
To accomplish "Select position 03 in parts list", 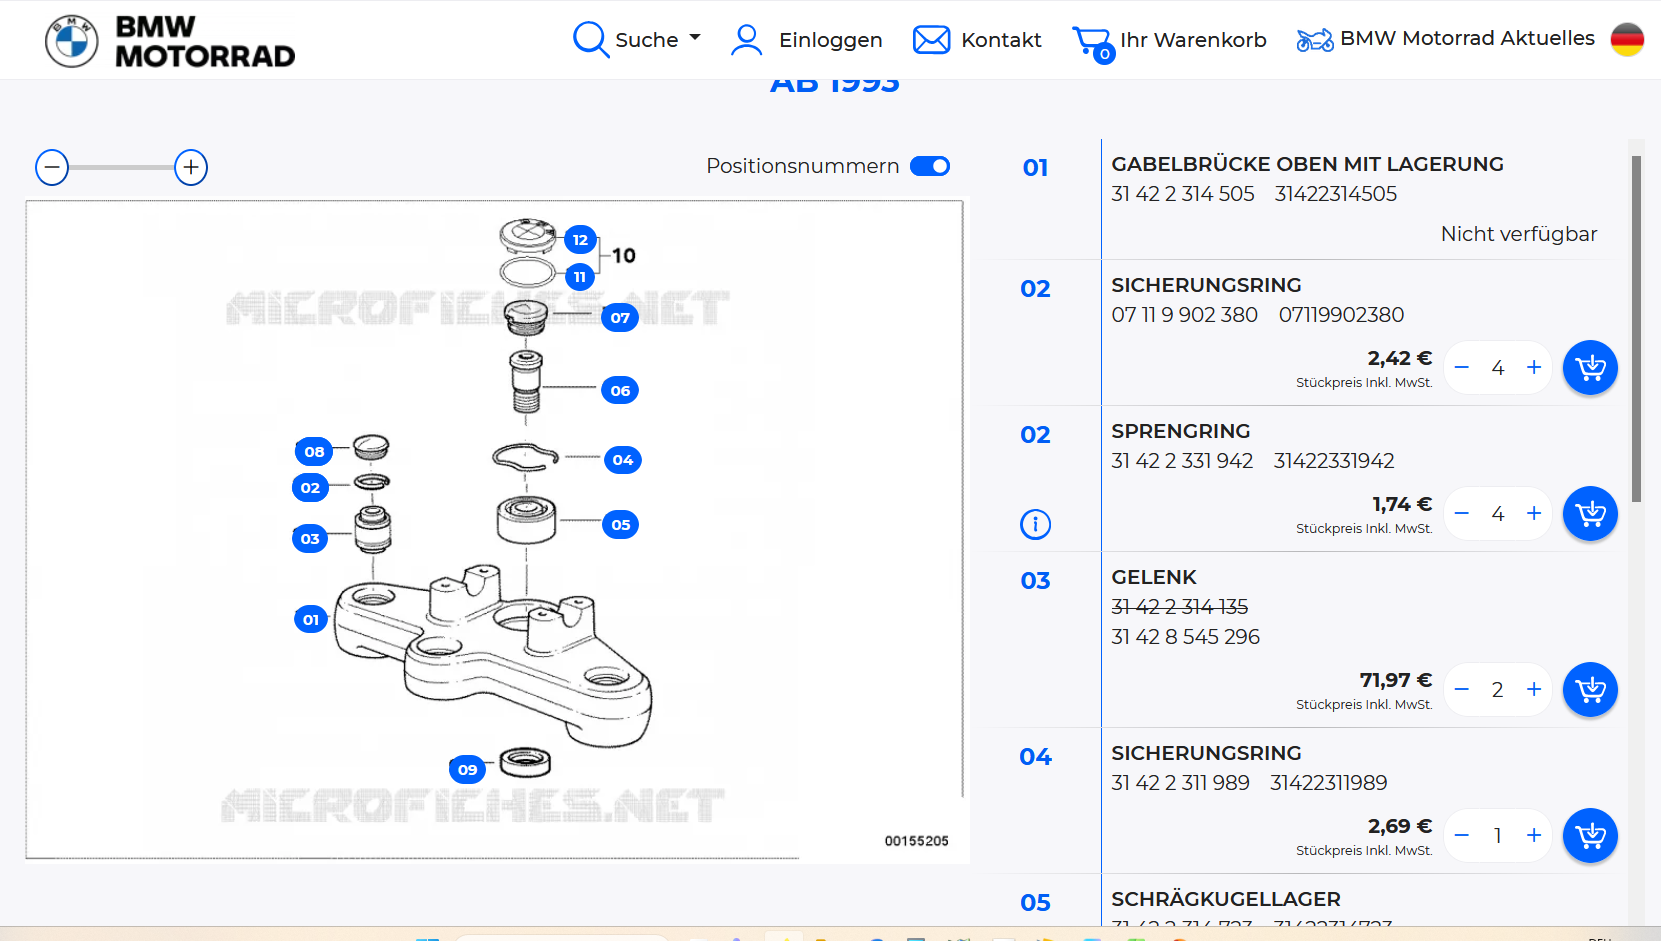I will click(1035, 581).
